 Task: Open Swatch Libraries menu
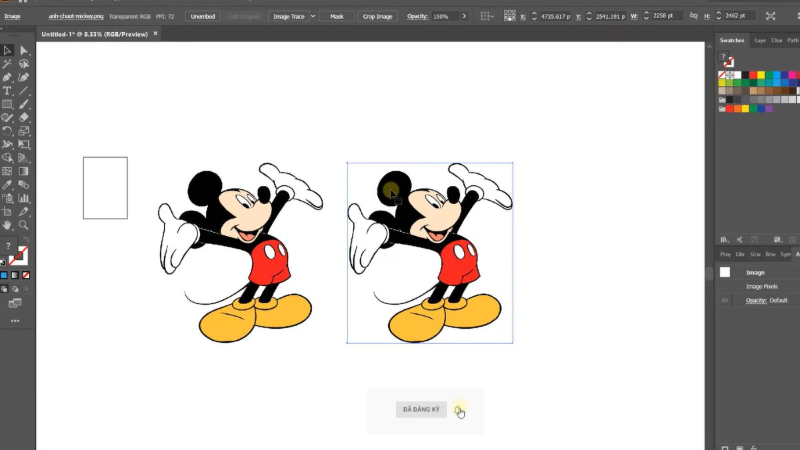[724, 239]
